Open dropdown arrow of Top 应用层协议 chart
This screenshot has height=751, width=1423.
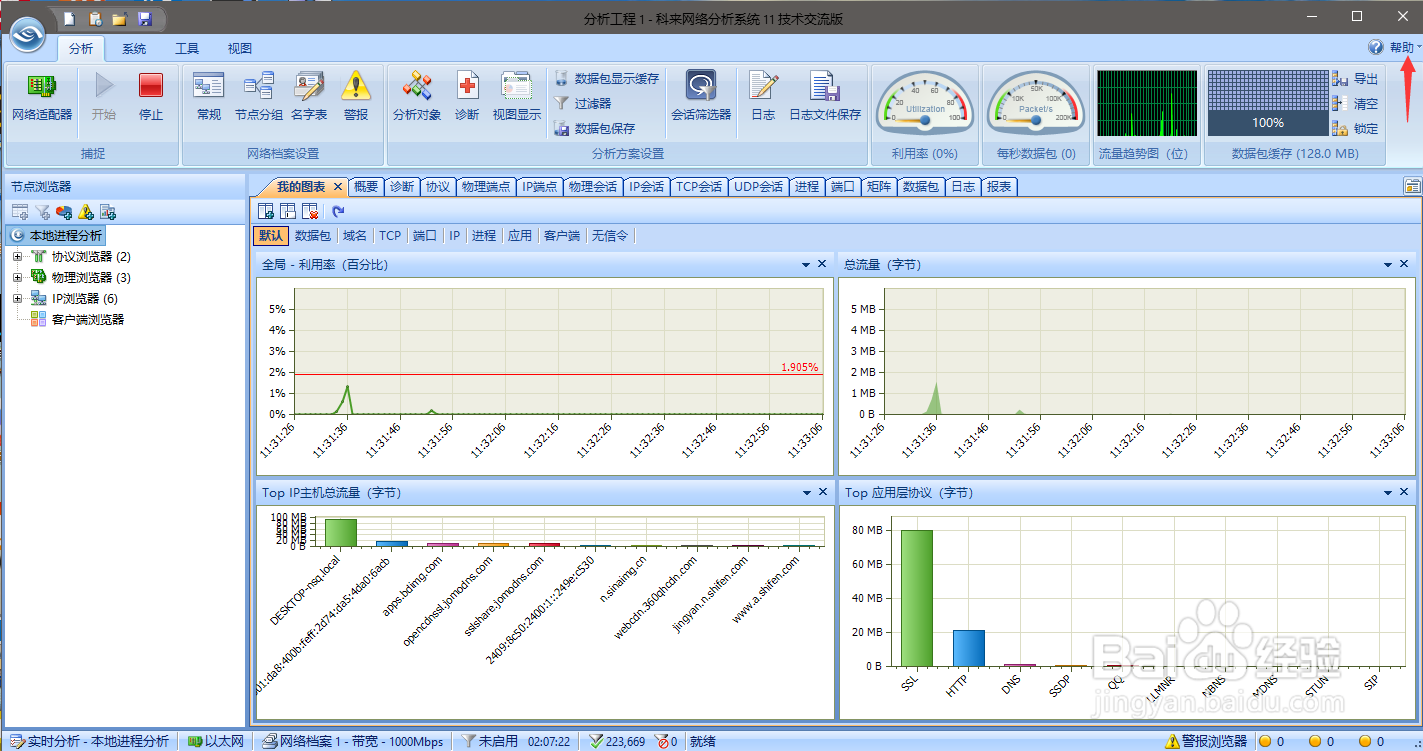[1389, 493]
